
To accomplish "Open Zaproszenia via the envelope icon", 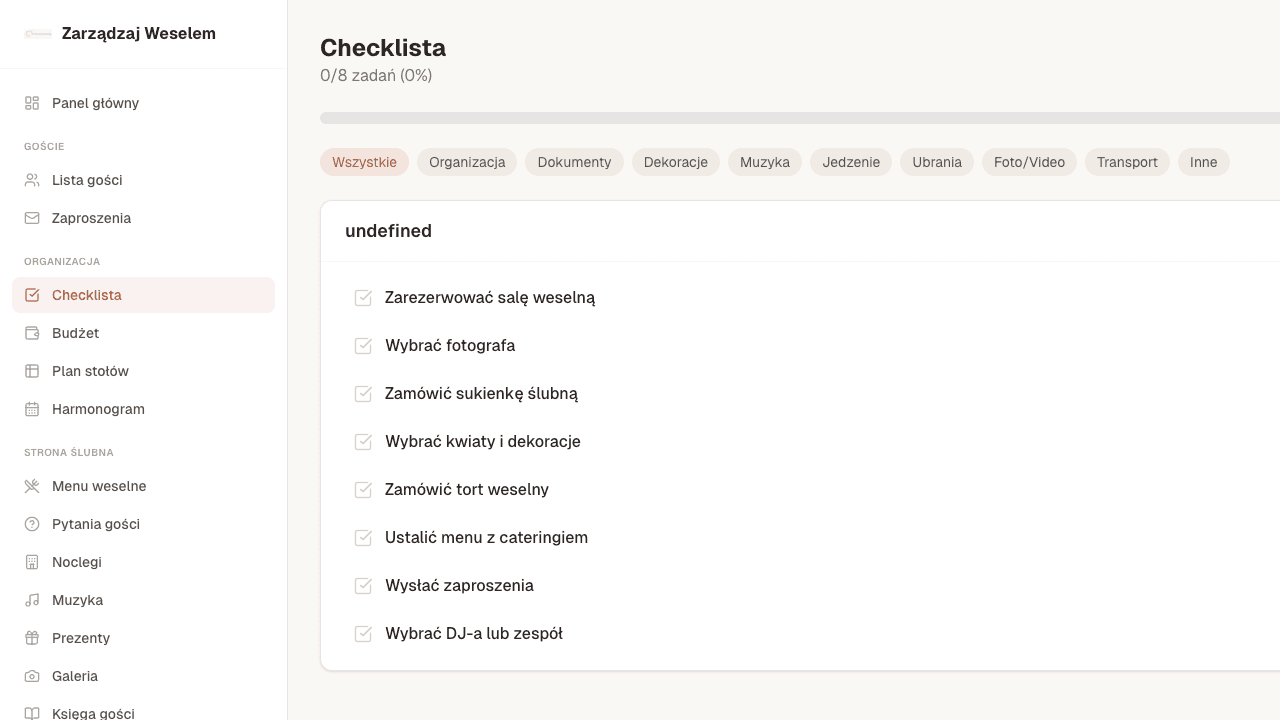I will pyautogui.click(x=32, y=218).
